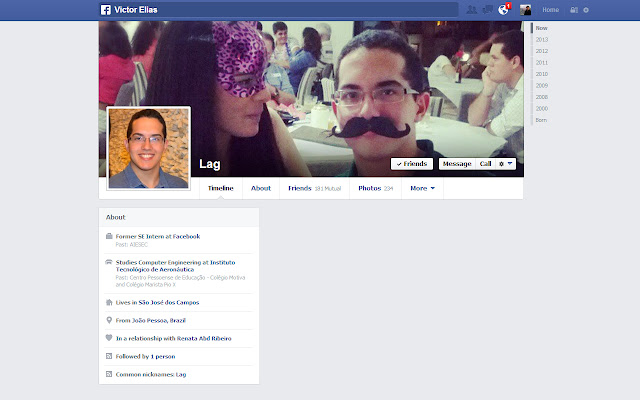
Task: Open the profile picture thumbnail
Action: click(x=149, y=148)
